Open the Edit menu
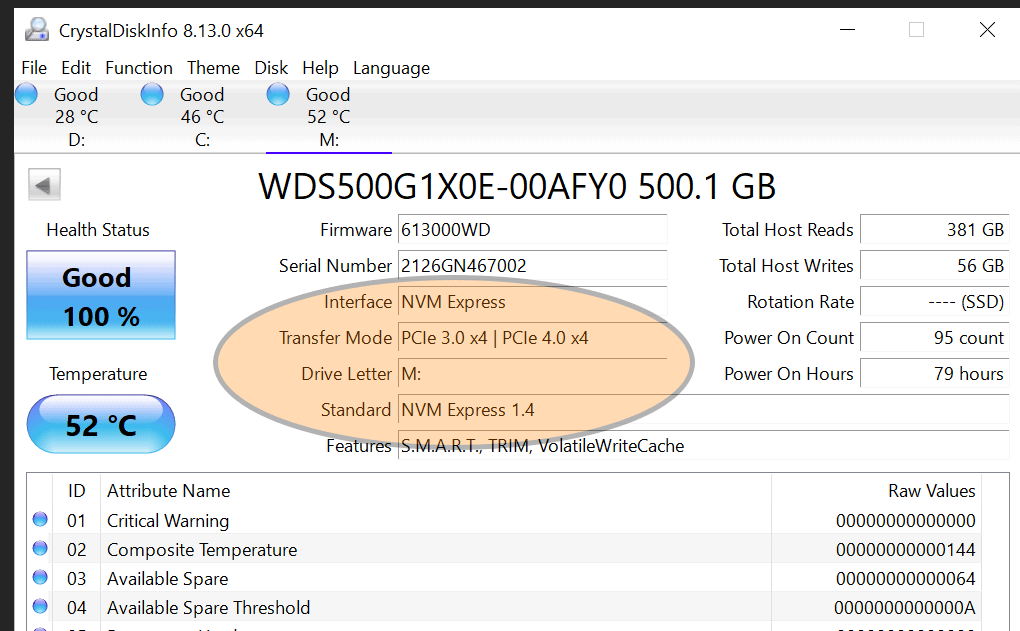1020x631 pixels. (x=76, y=68)
